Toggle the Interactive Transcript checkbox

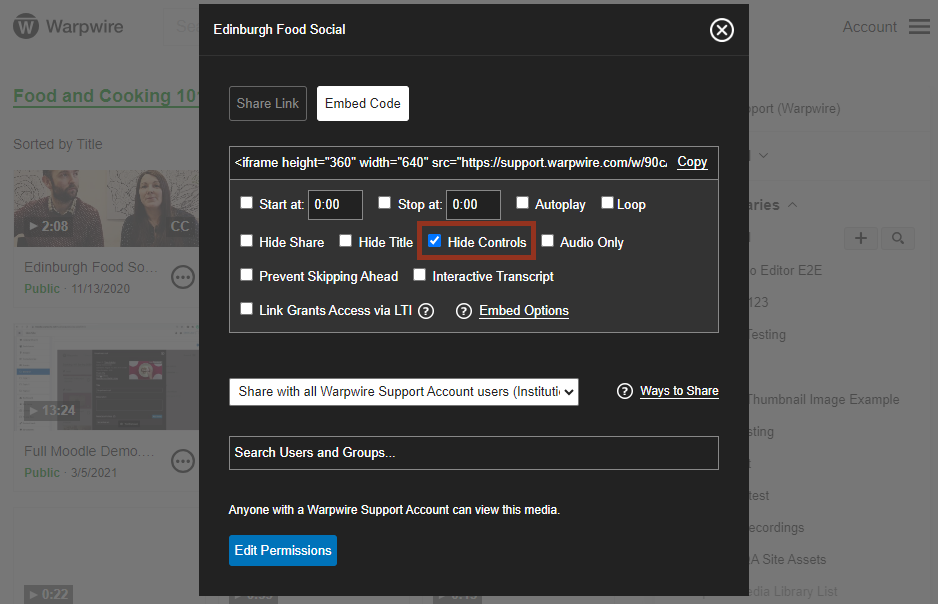(x=419, y=274)
